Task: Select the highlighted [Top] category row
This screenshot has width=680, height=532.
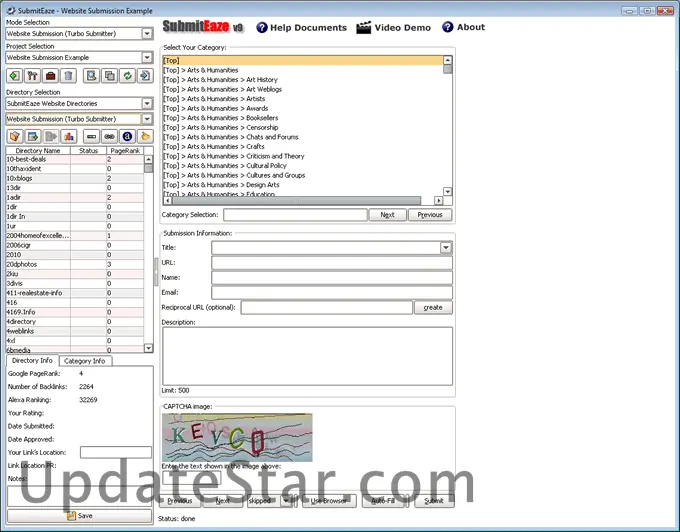Action: pyautogui.click(x=303, y=61)
